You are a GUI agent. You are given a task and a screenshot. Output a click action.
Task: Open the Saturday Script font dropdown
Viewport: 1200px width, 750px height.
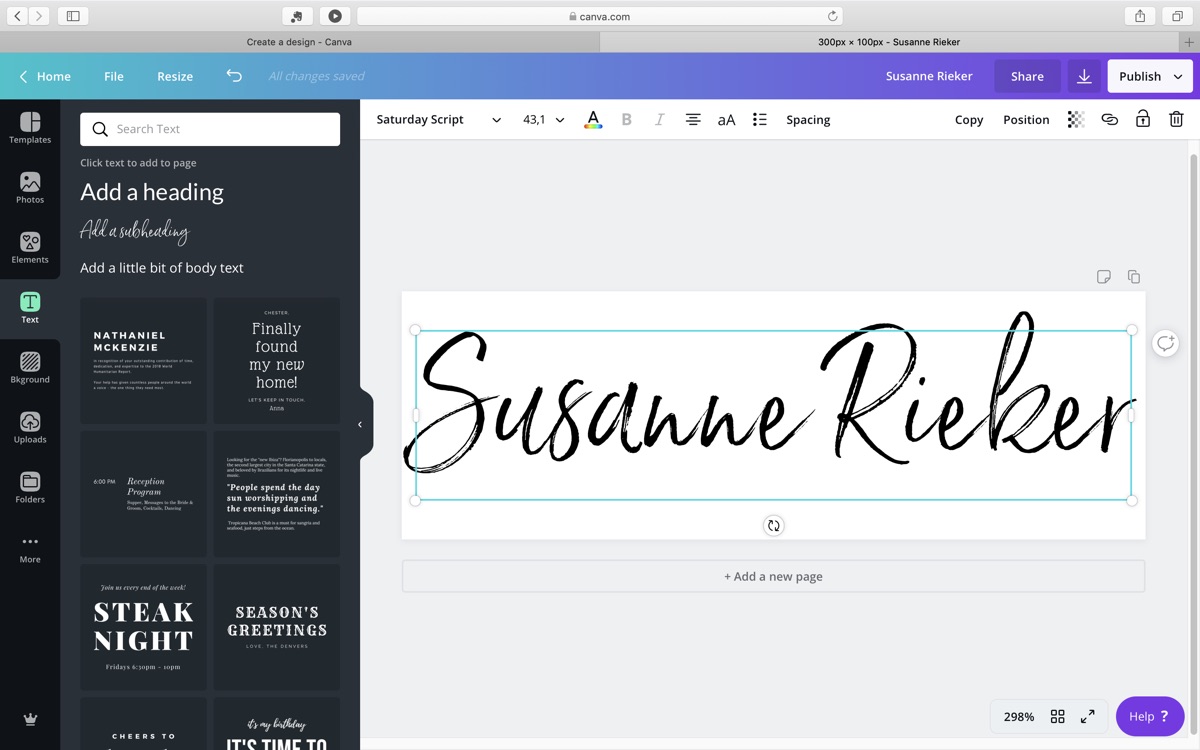click(x=438, y=119)
